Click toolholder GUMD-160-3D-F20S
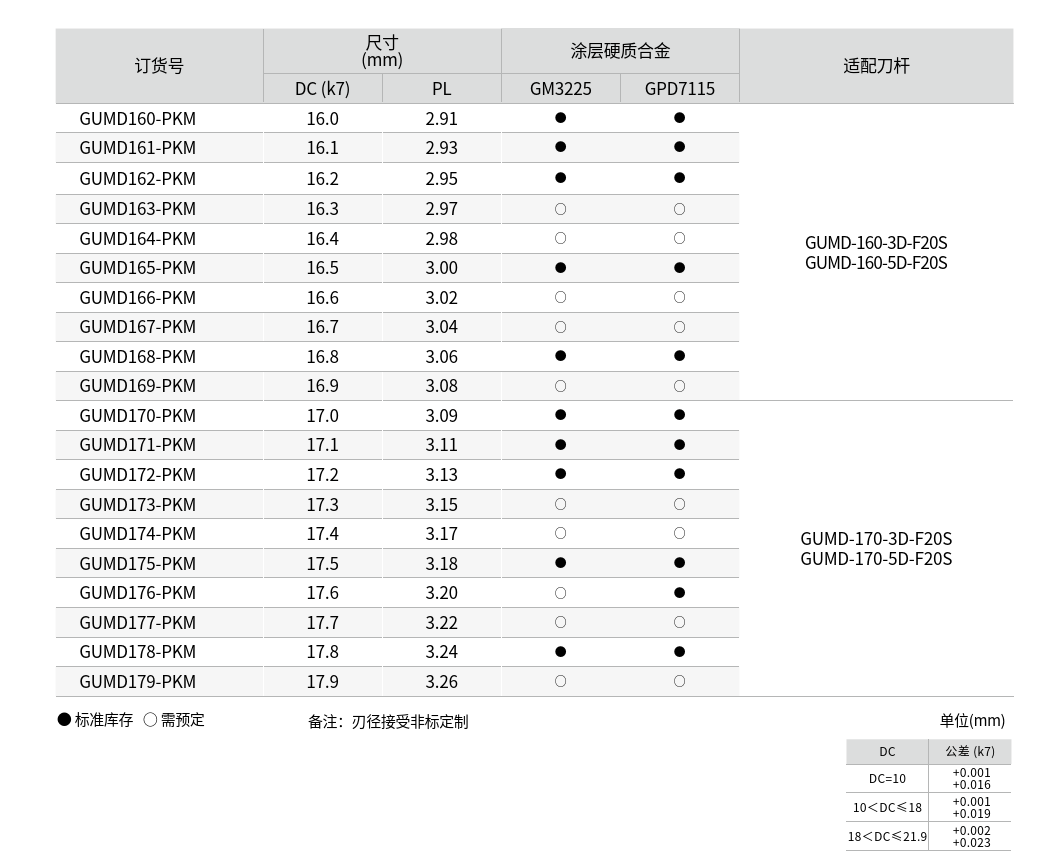1063x863 pixels. tap(875, 243)
